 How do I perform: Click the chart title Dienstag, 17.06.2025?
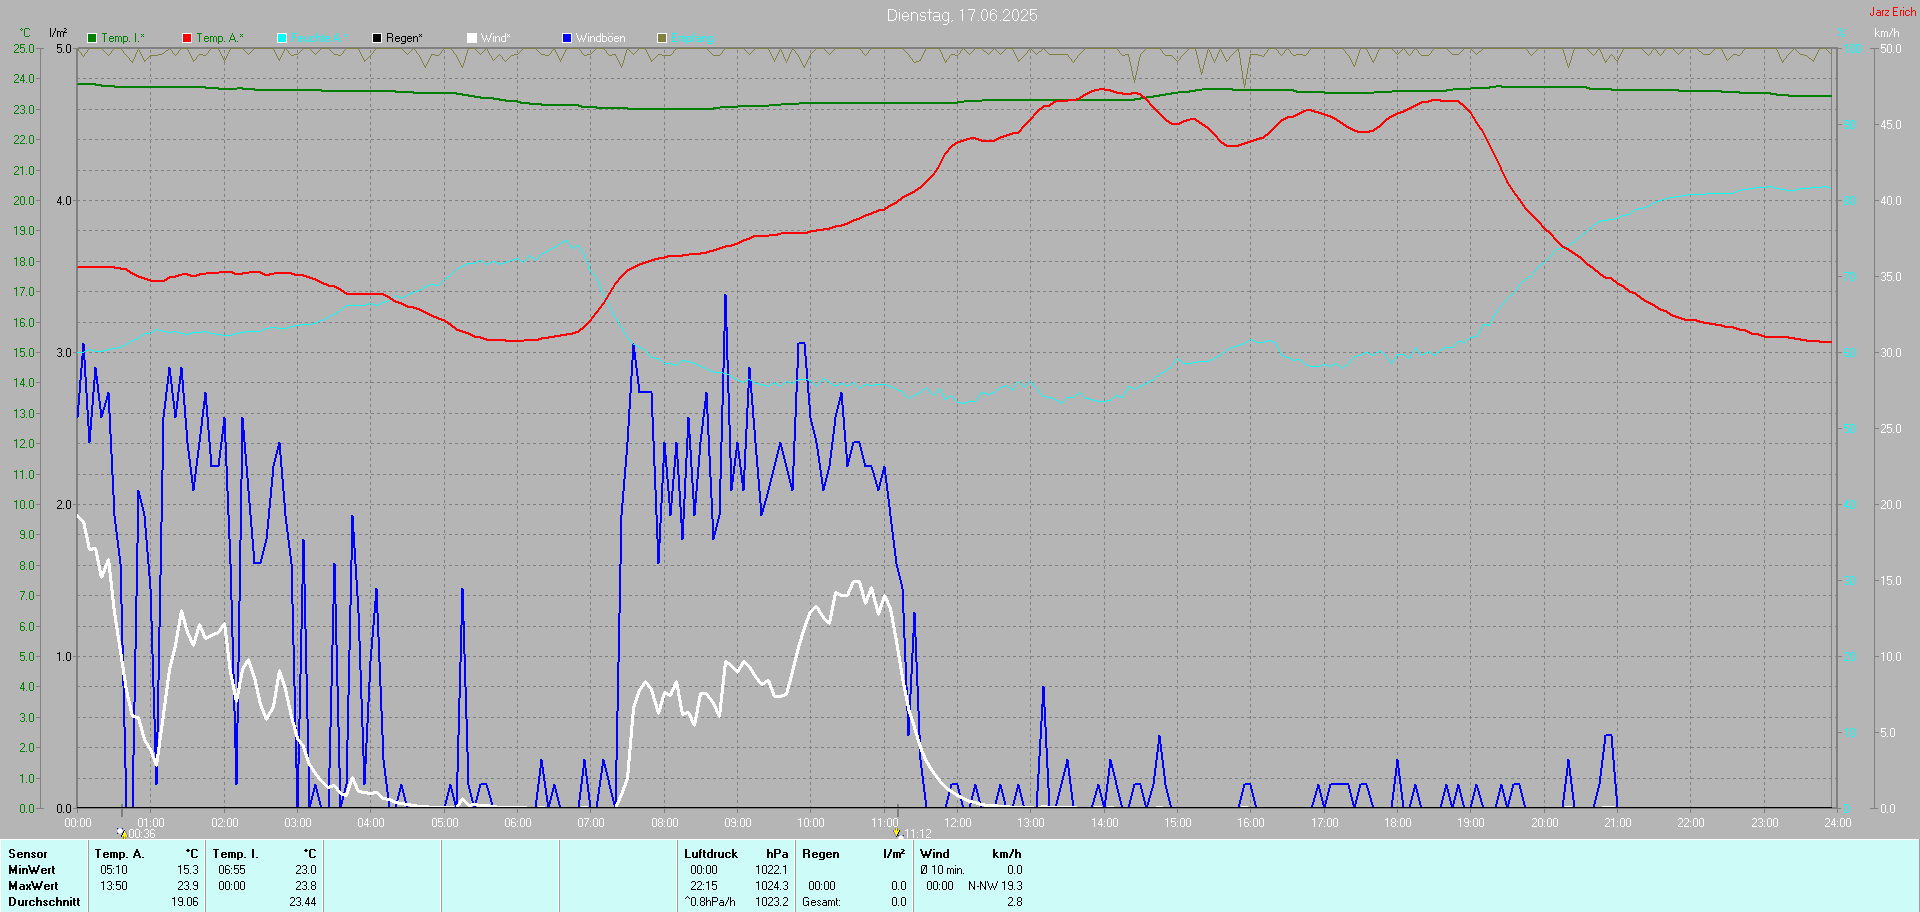click(962, 15)
